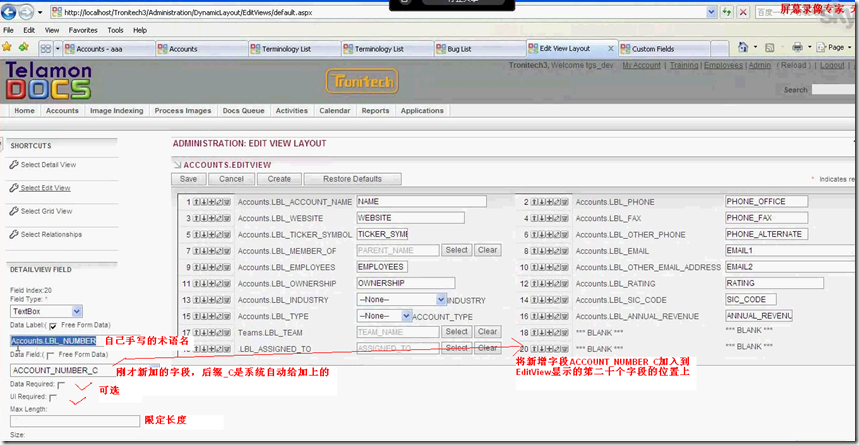Click Select button next to PARENT_NAME

tap(456, 250)
